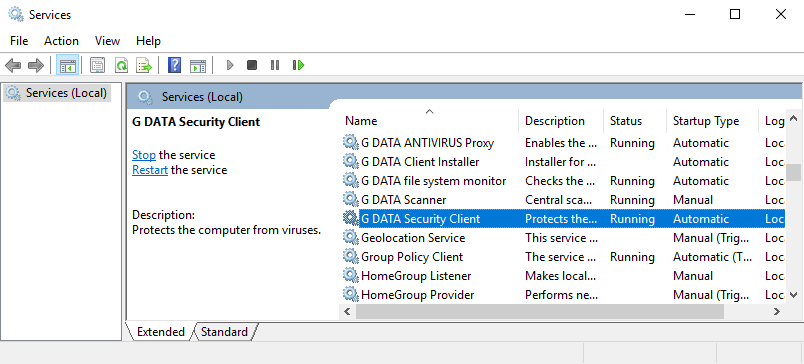The height and width of the screenshot is (364, 804).
Task: Click 'Automatic (T...' startup type of Group Policy Client
Action: coord(712,256)
